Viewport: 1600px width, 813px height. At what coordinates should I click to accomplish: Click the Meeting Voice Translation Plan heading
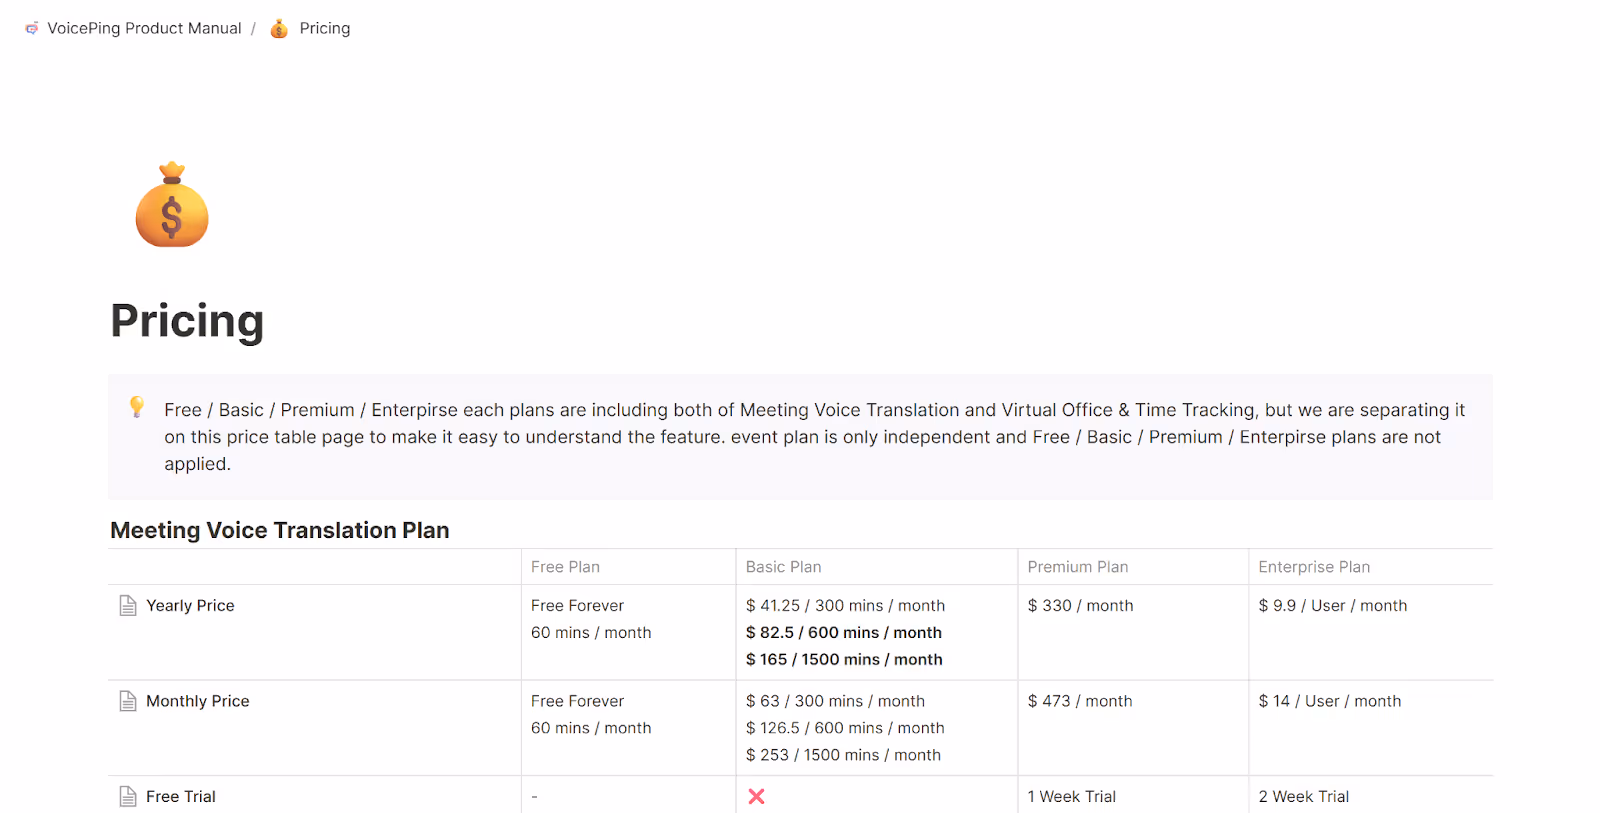click(280, 530)
